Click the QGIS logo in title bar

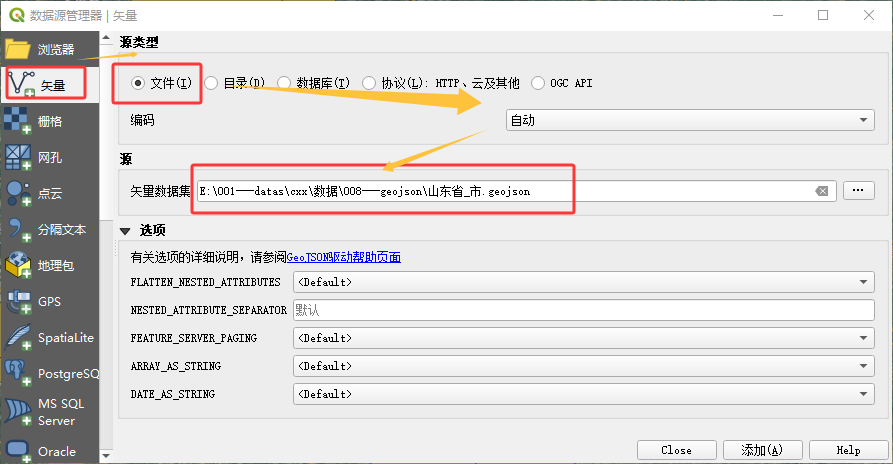point(17,15)
